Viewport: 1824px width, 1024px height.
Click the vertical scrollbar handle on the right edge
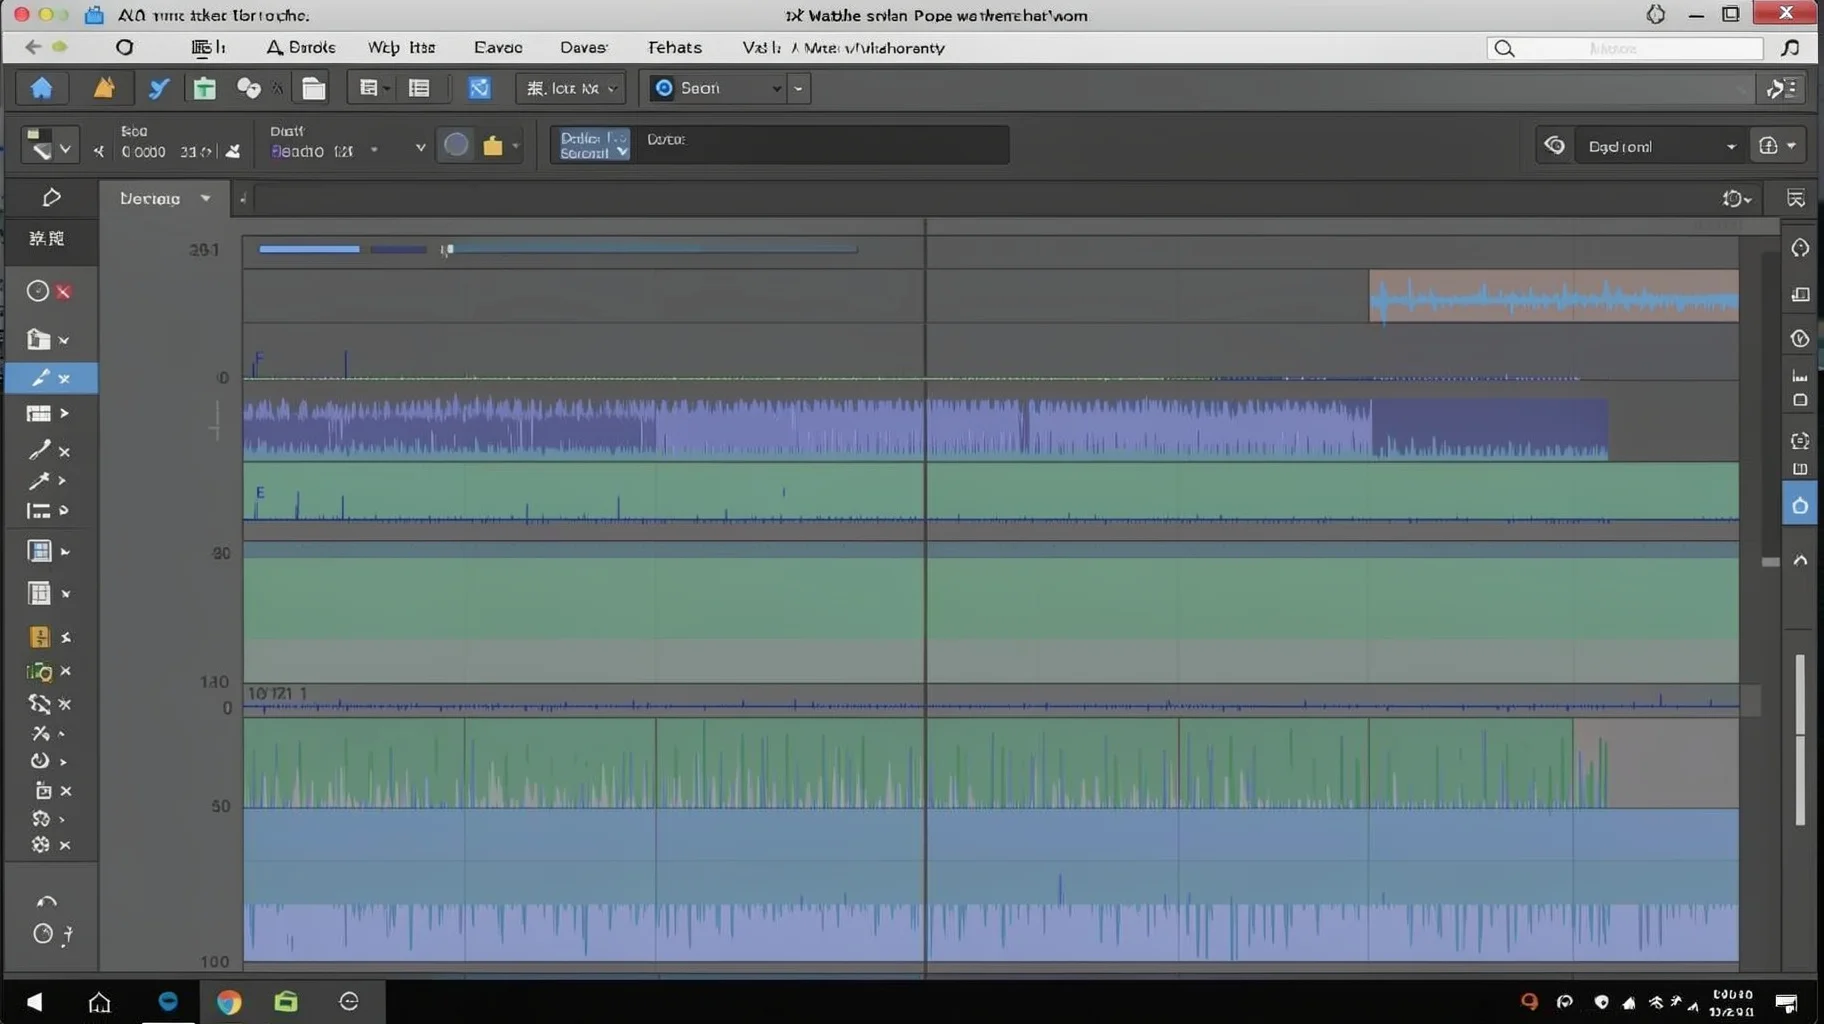1800,740
